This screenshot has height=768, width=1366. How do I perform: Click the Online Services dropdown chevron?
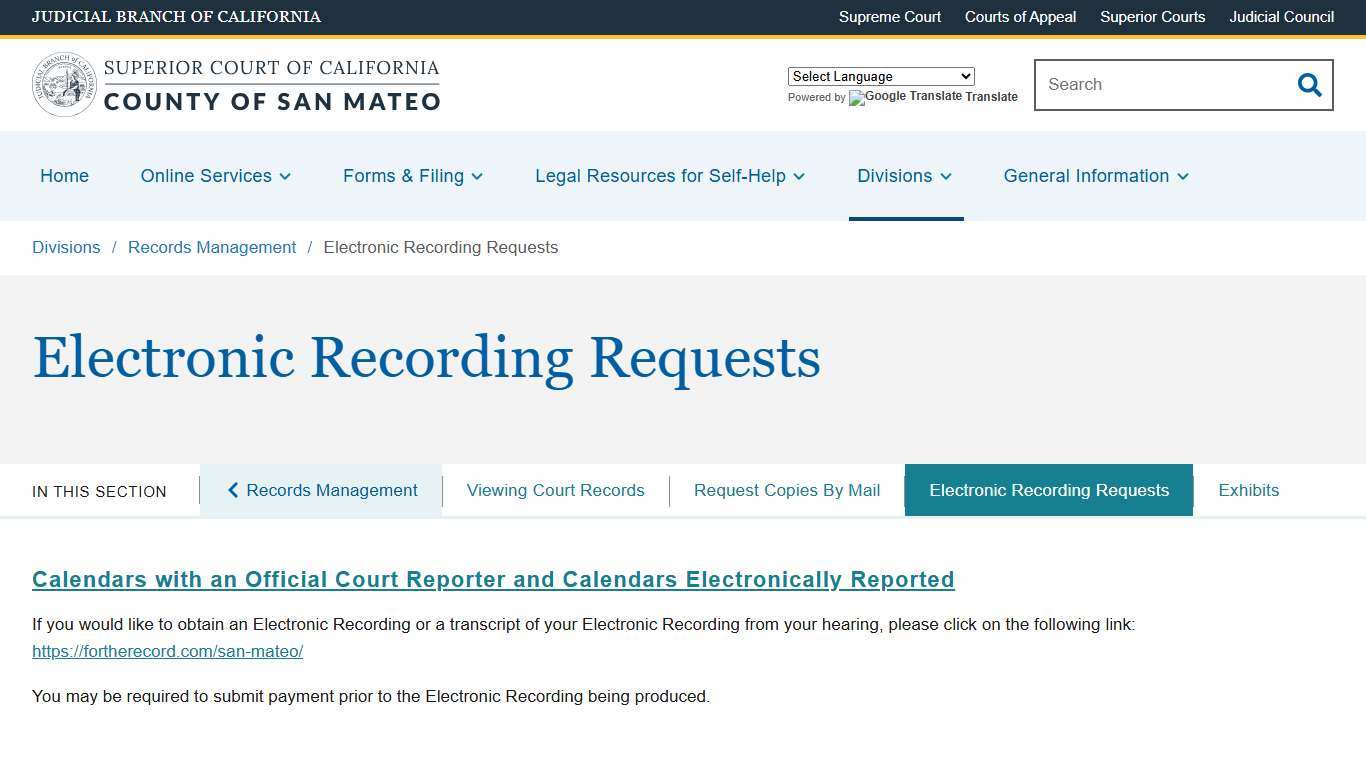pos(284,176)
